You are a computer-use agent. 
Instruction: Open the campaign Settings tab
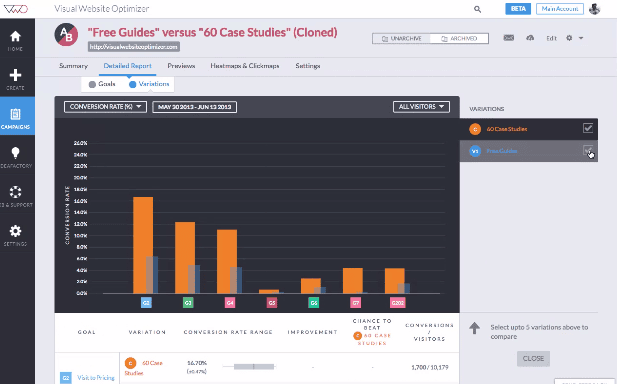click(x=308, y=66)
